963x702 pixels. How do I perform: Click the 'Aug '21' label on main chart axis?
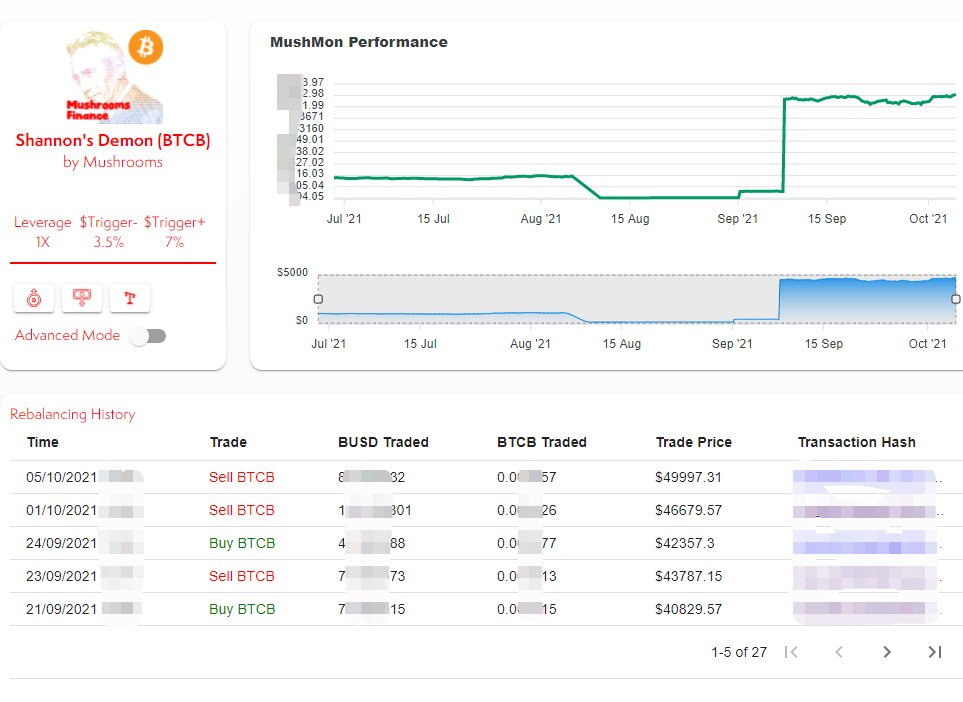540,219
